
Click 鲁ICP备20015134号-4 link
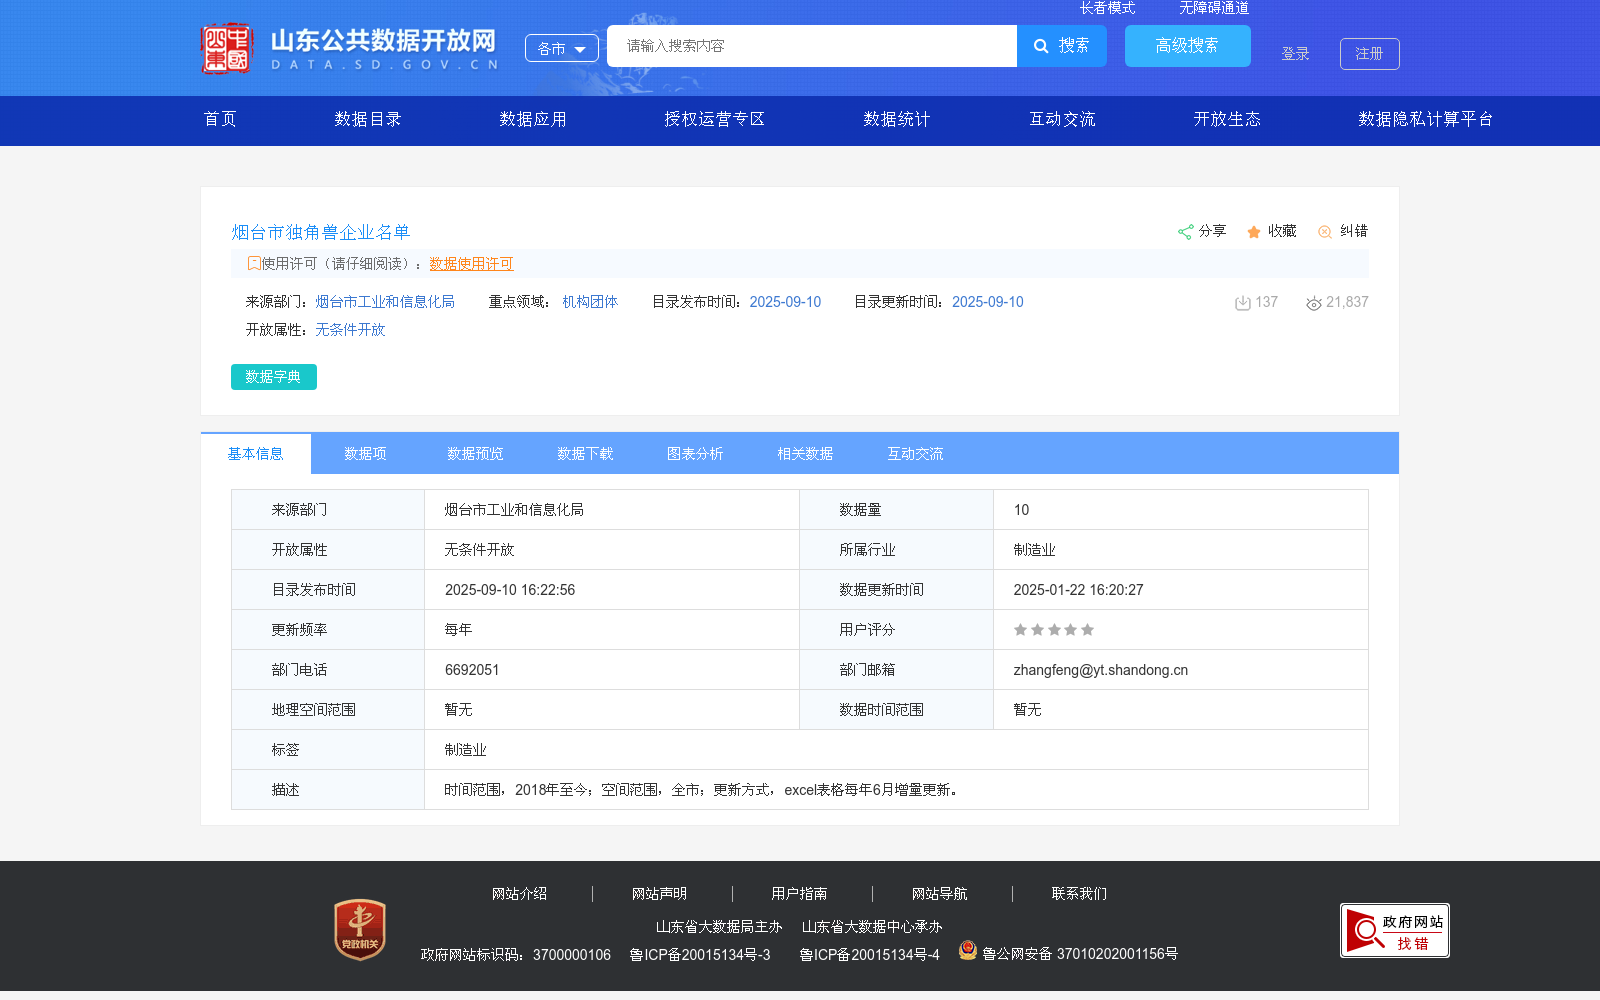[870, 955]
